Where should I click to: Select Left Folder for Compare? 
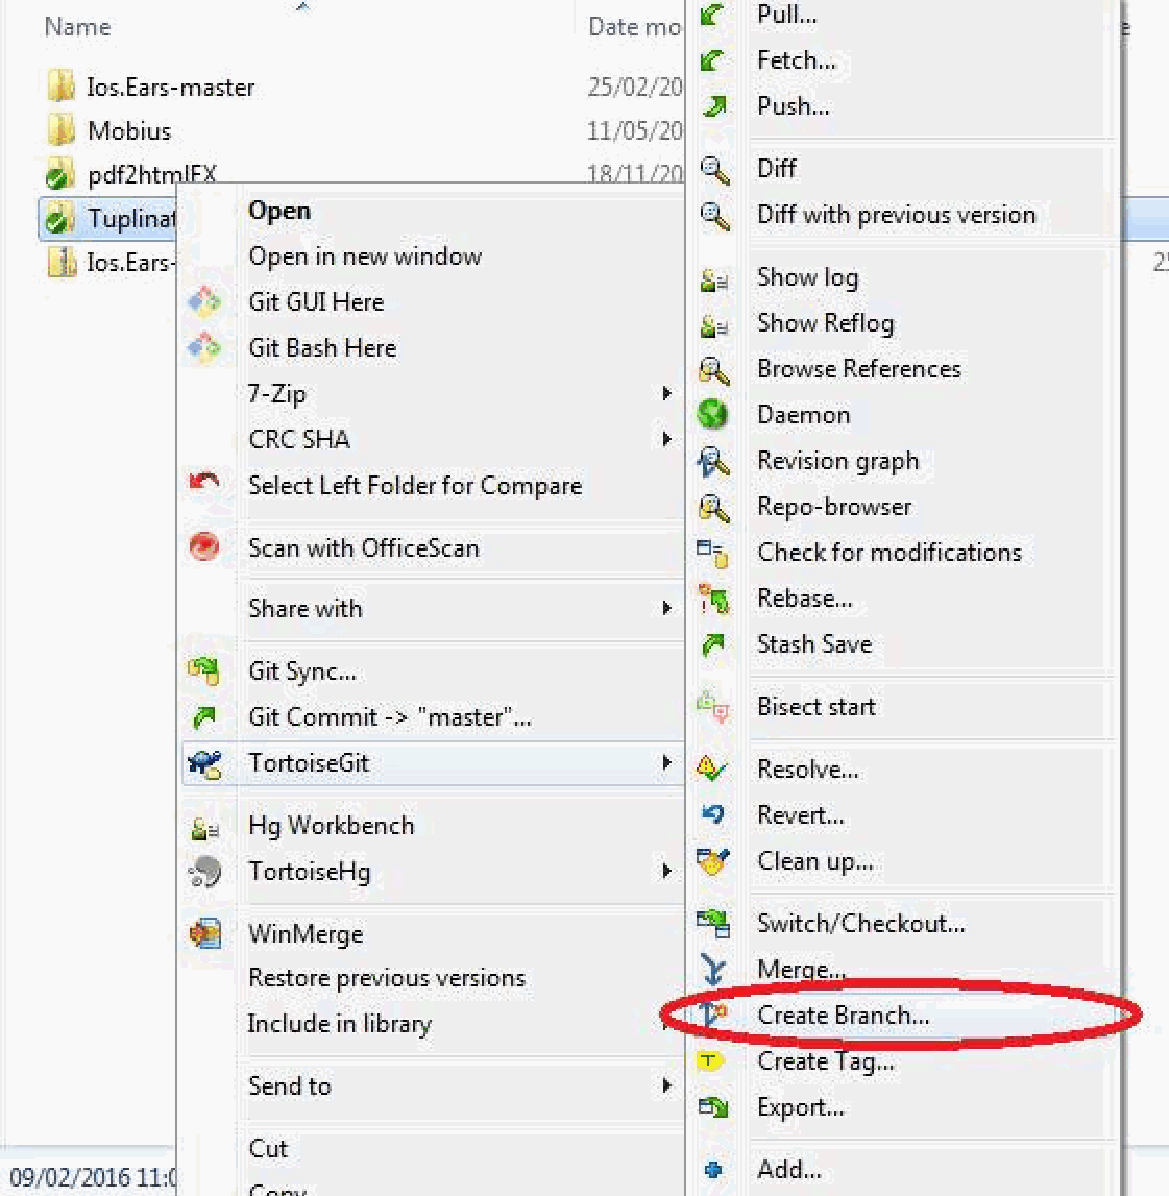click(415, 486)
